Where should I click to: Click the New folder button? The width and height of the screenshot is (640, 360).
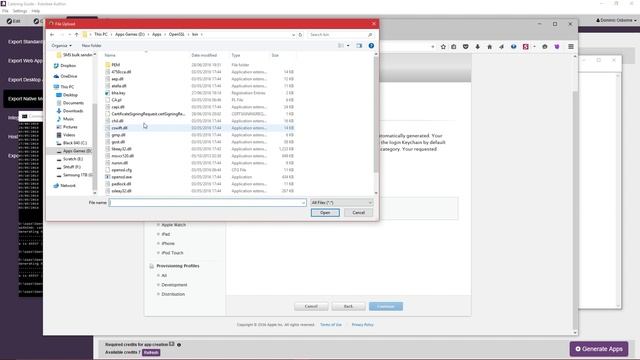pyautogui.click(x=91, y=46)
